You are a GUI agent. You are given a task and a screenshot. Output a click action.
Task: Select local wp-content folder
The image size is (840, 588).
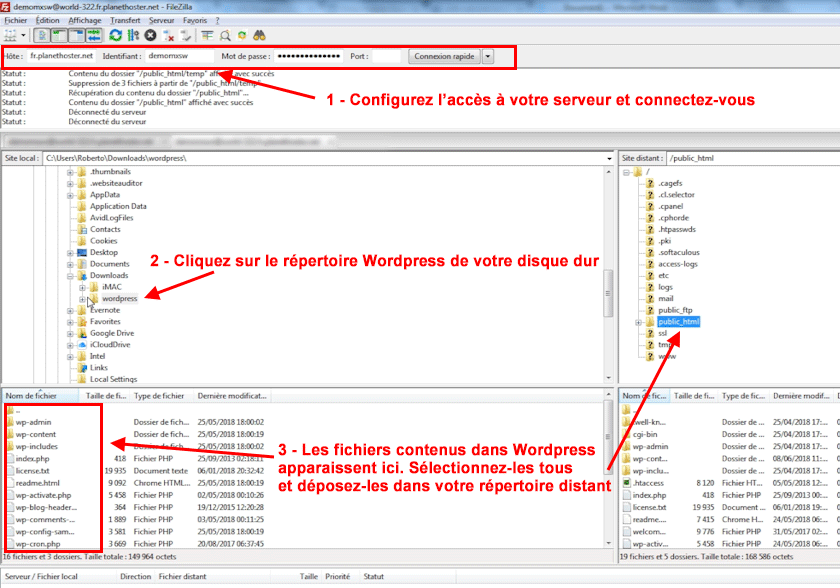coord(35,434)
